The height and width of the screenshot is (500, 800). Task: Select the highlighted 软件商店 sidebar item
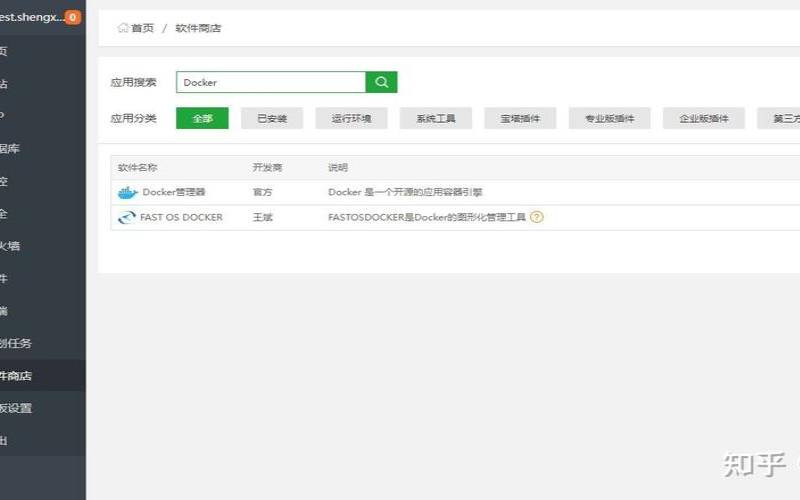tap(20, 376)
